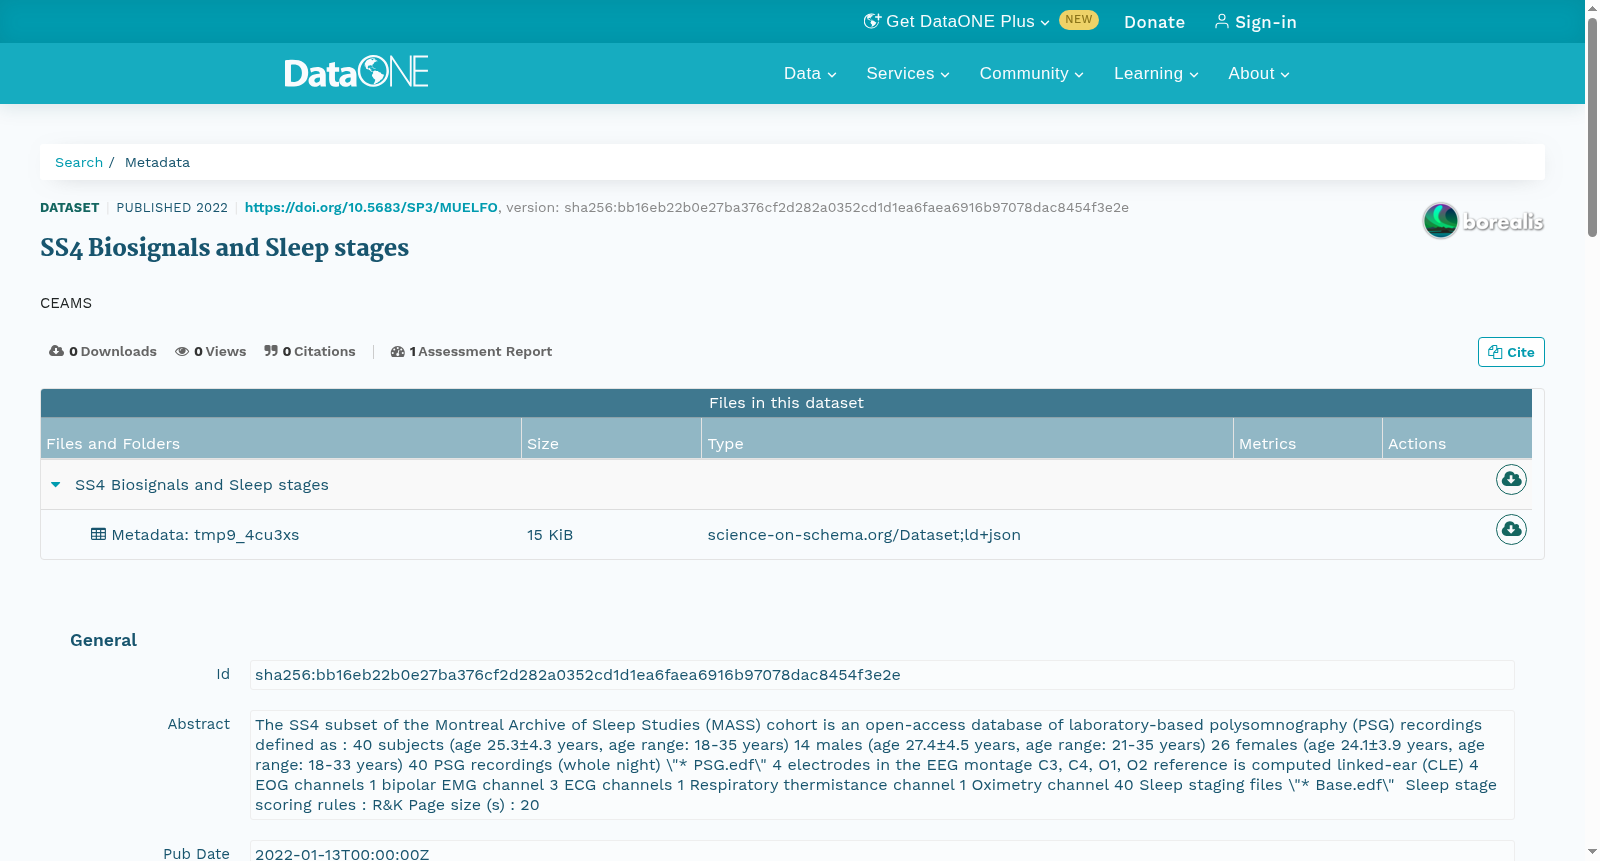Expand the Data menu
The width and height of the screenshot is (1600, 861).
[810, 73]
